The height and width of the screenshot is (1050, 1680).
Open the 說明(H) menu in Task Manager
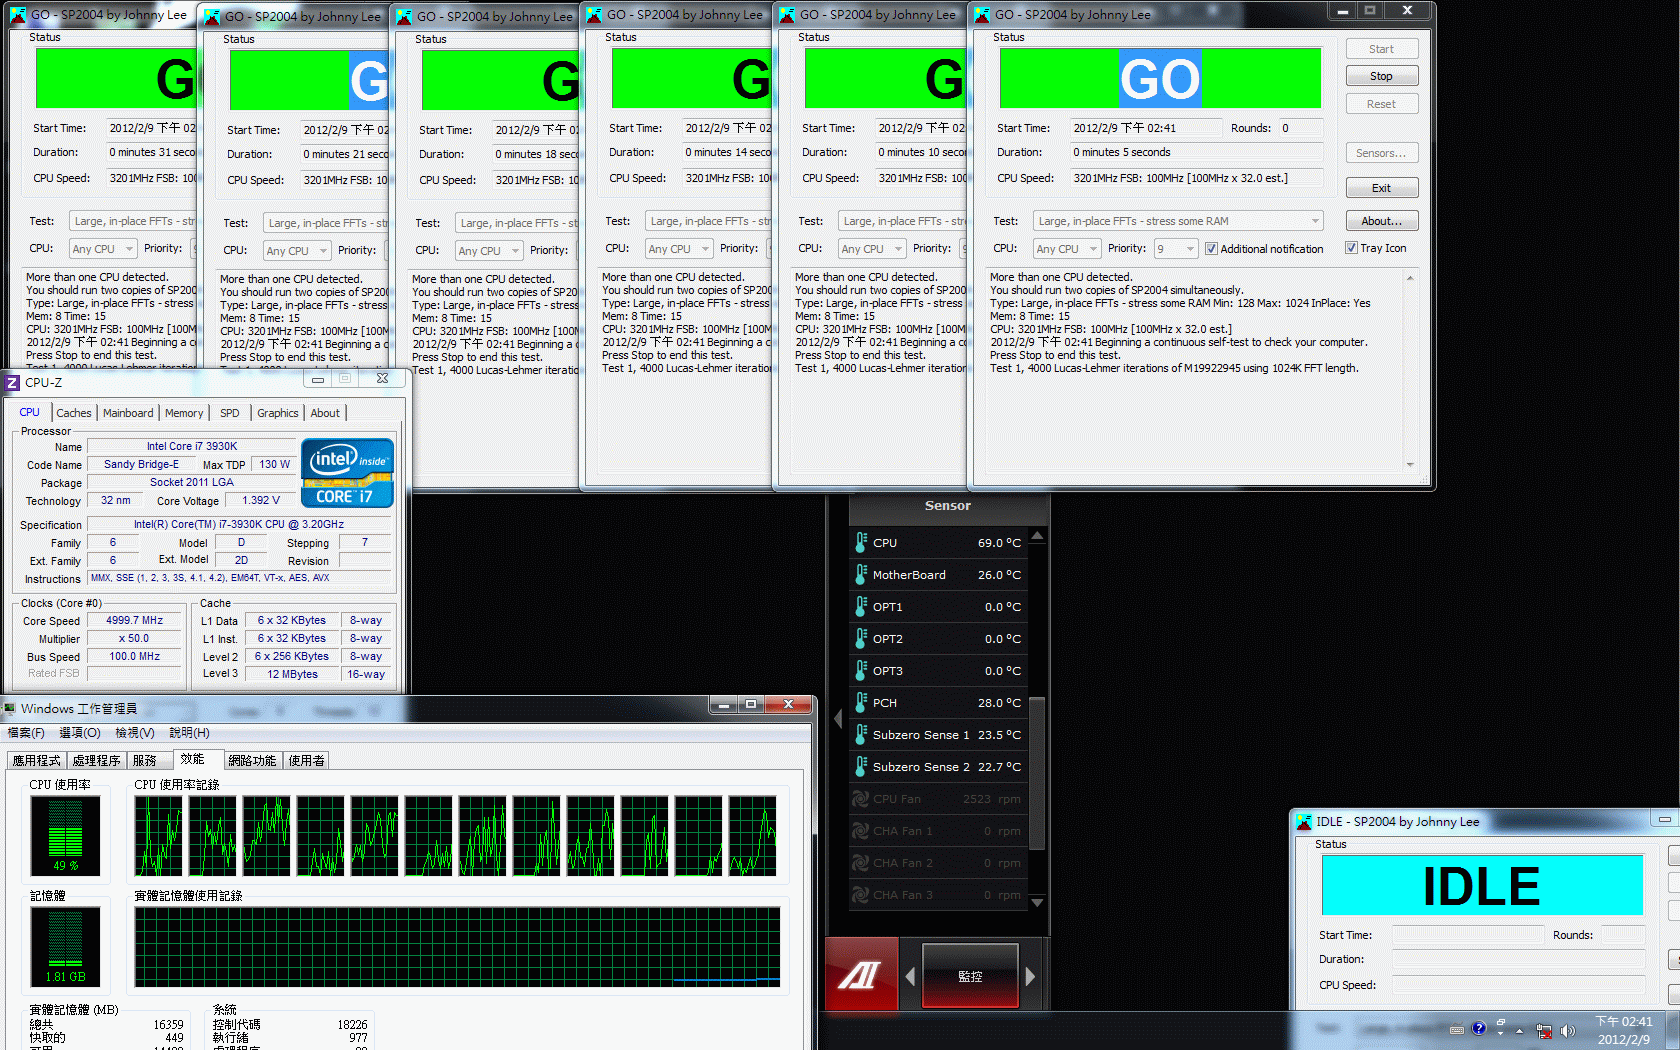tap(189, 733)
